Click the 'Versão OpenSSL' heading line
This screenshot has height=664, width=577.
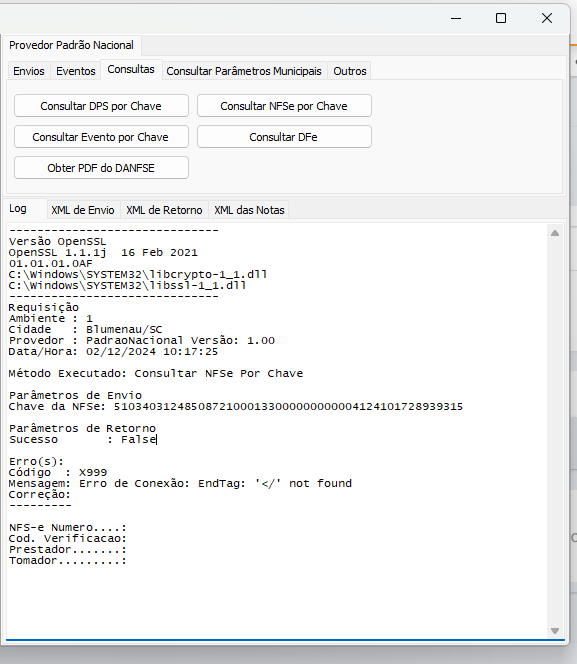click(58, 241)
